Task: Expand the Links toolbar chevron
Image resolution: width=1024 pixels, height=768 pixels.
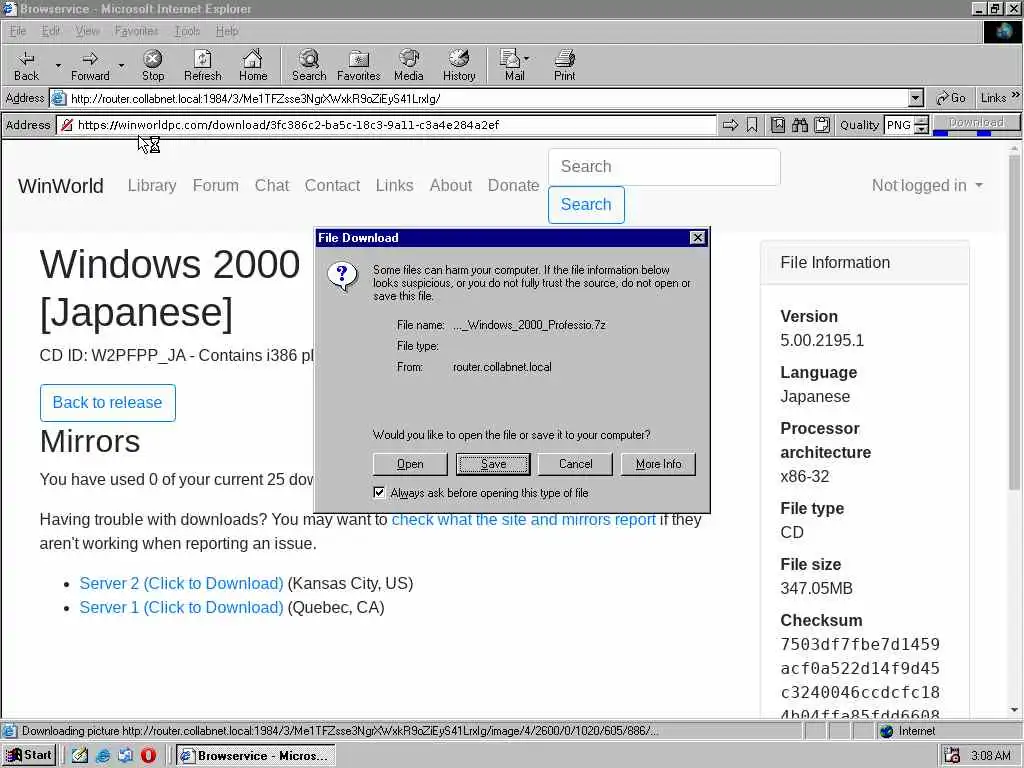Action: 1016,95
